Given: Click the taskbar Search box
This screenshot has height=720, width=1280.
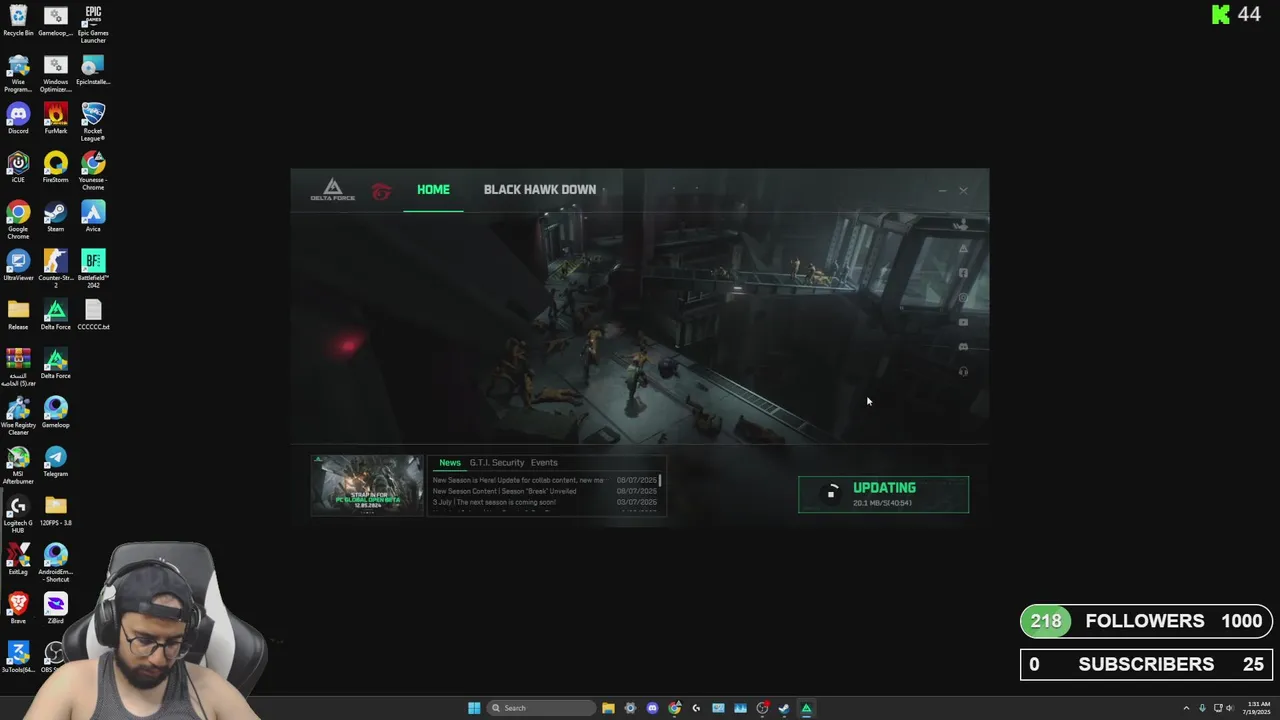Looking at the screenshot, I should pos(540,708).
